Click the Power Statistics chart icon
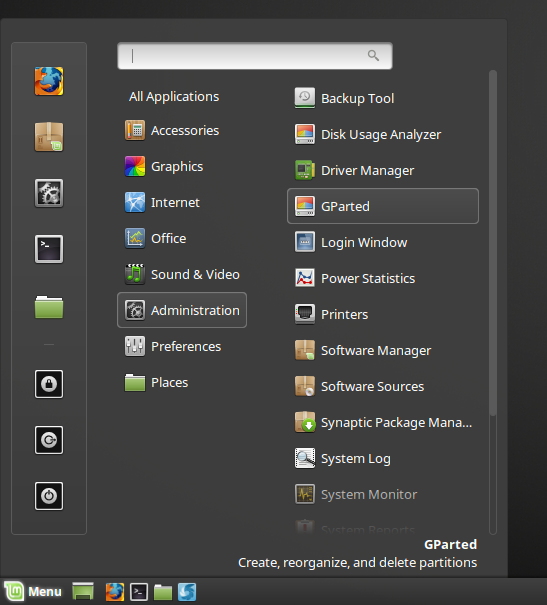This screenshot has width=547, height=605. pyautogui.click(x=305, y=278)
